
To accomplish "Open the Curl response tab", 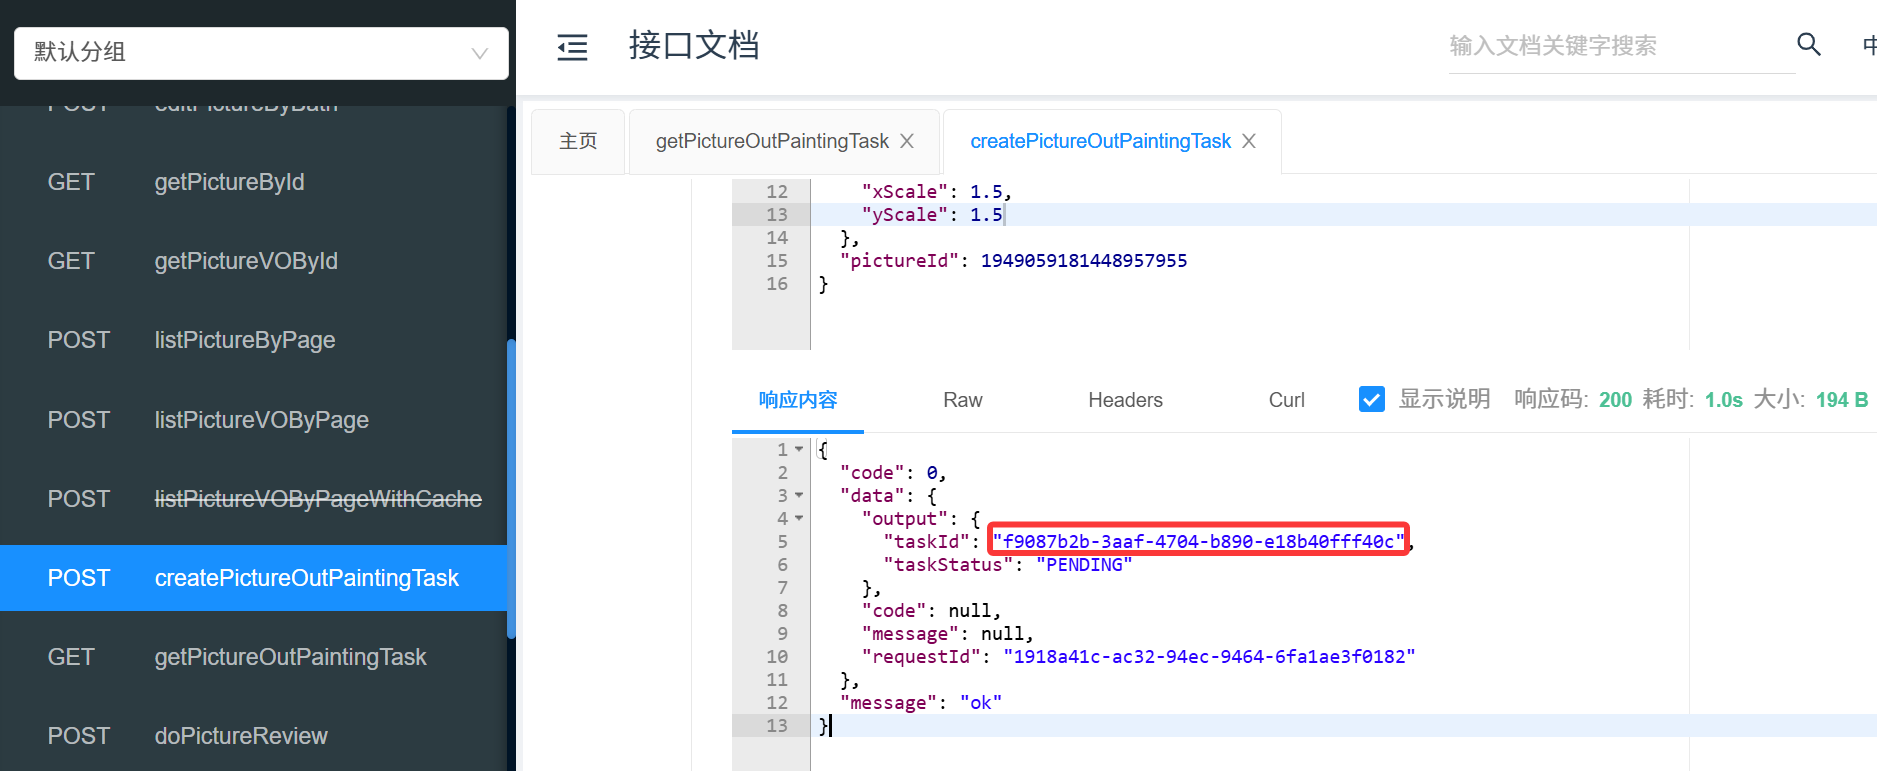I will coord(1286,400).
